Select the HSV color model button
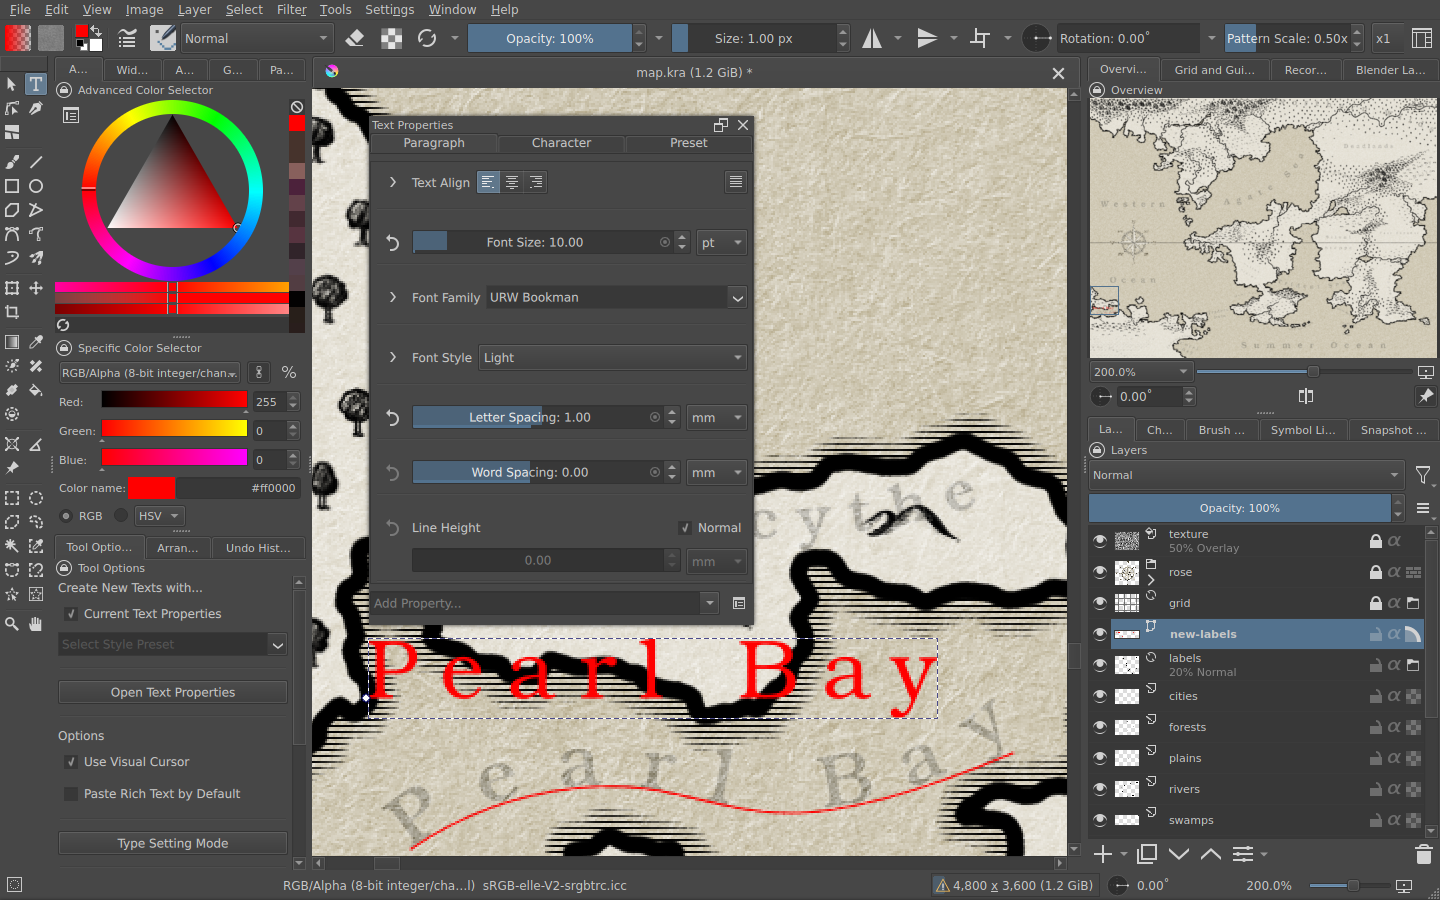 (159, 516)
